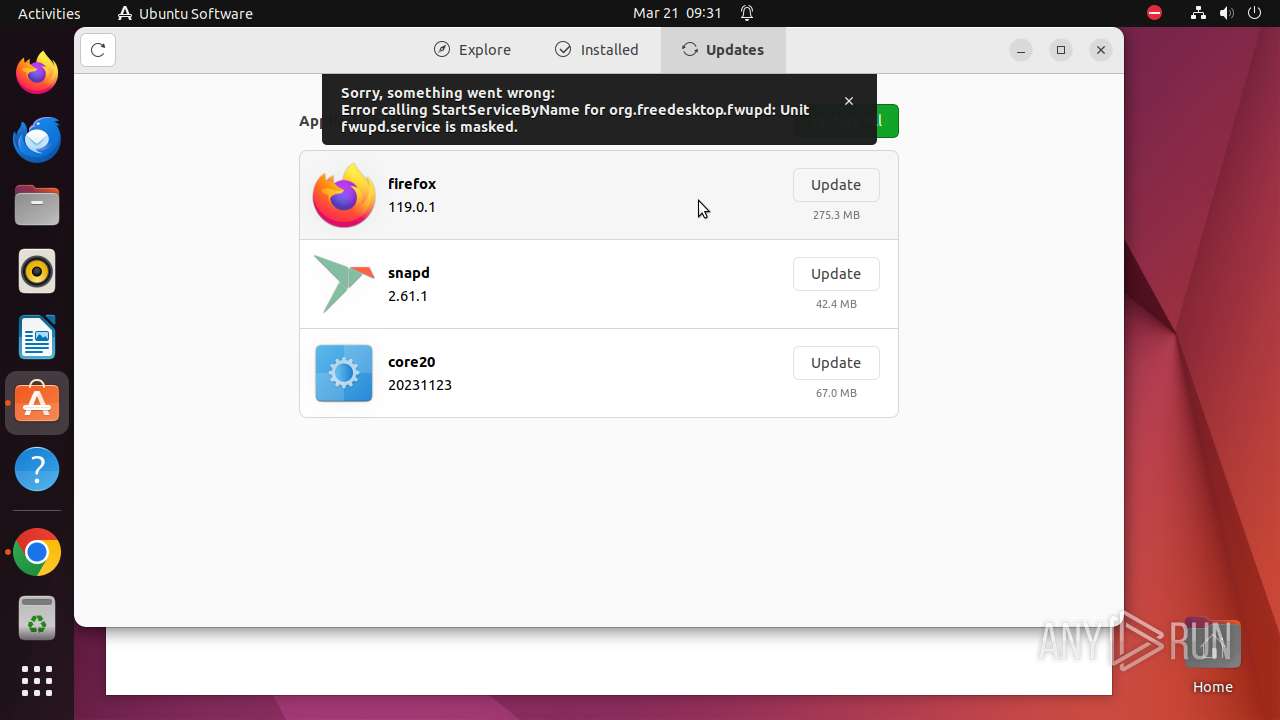This screenshot has height=720, width=1280.
Task: Open the Installed tab
Action: click(x=597, y=50)
